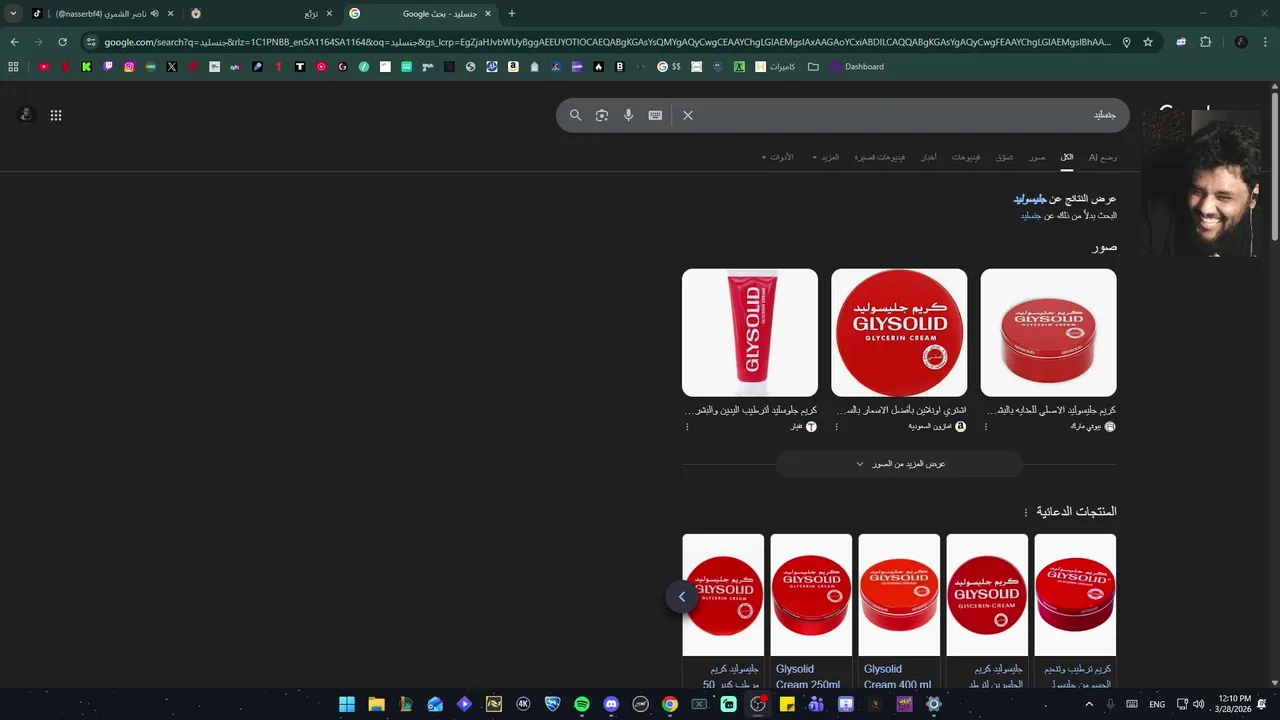Image resolution: width=1280 pixels, height=720 pixels.
Task: Open the Google apps grid
Action: pos(56,115)
